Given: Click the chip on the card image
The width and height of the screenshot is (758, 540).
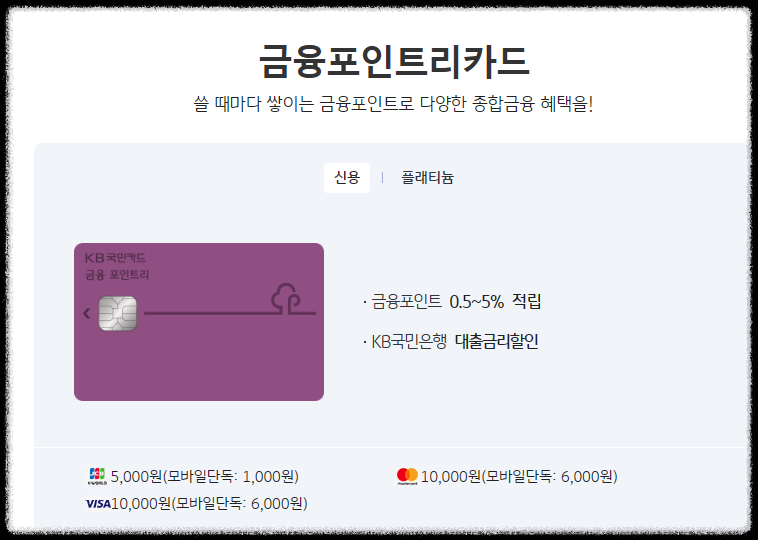Looking at the screenshot, I should point(117,314).
